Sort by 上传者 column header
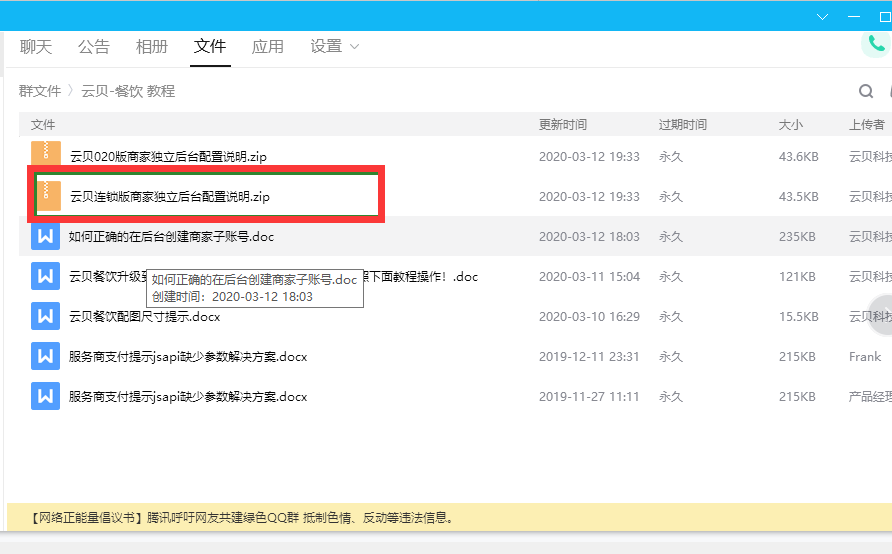Viewport: 892px width, 554px height. pos(867,125)
